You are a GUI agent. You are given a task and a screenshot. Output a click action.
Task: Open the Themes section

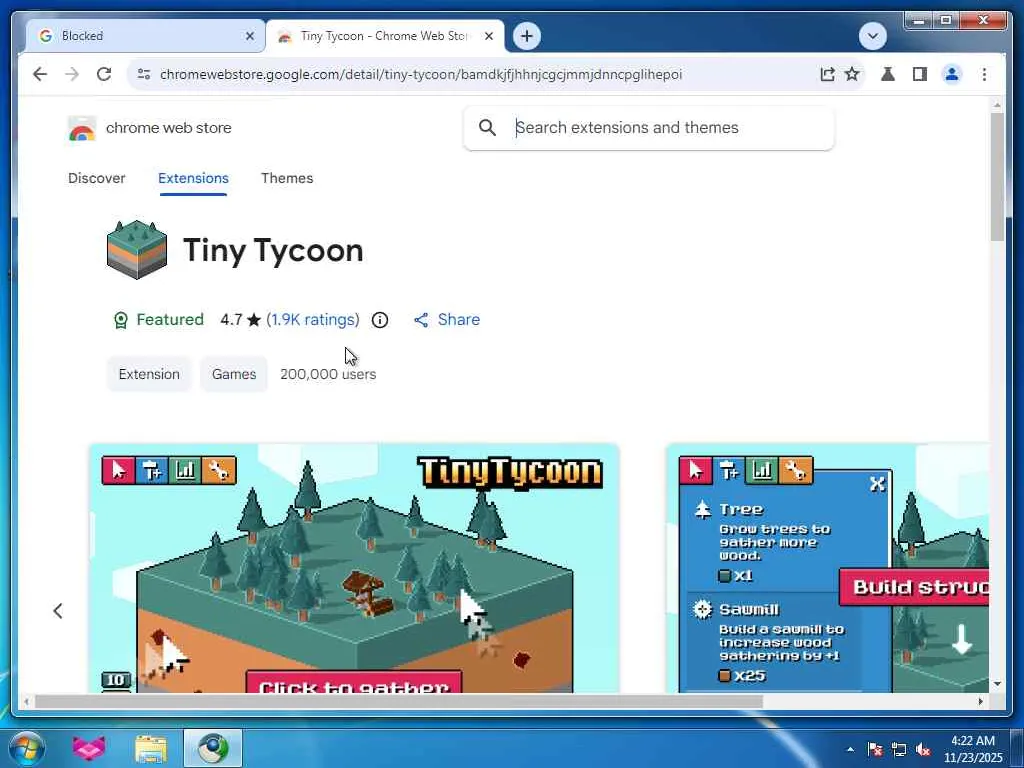287,178
